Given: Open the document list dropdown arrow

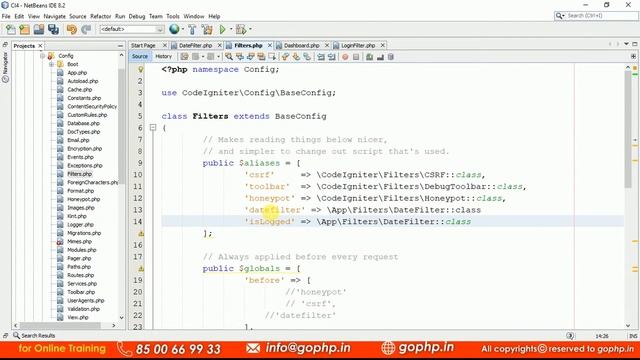Looking at the screenshot, I should click(626, 44).
